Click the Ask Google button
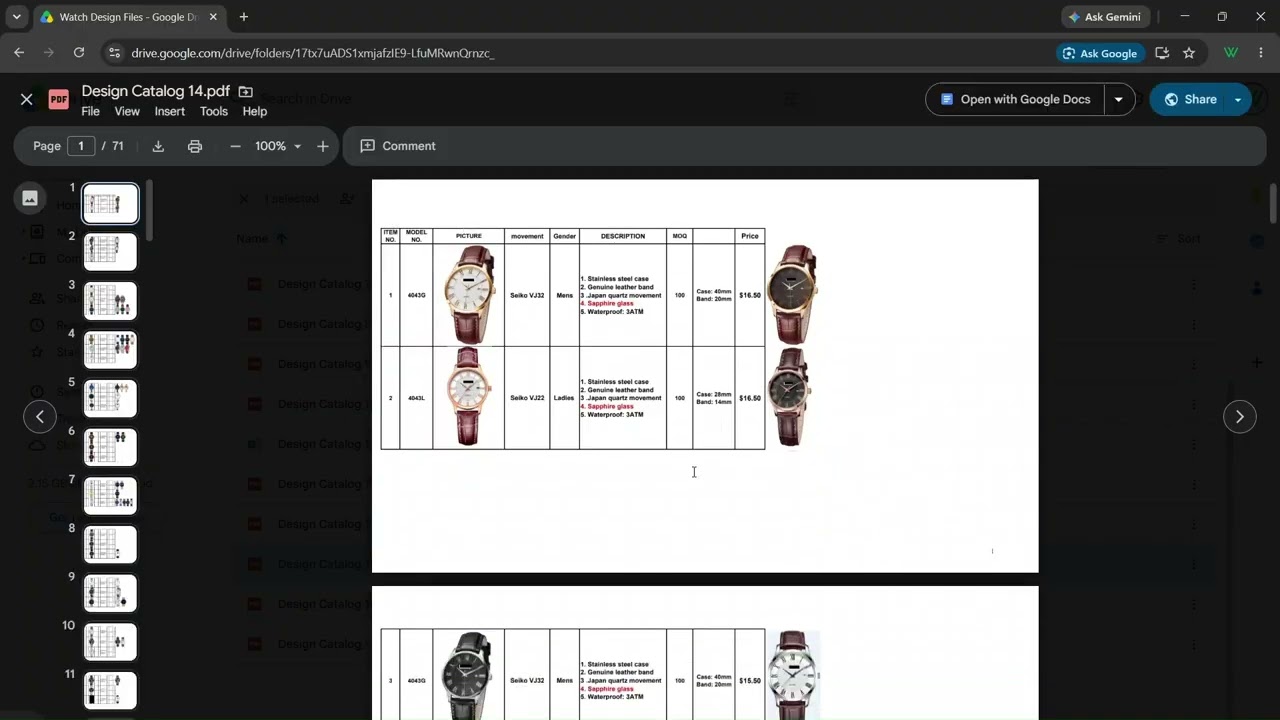 tap(1100, 53)
